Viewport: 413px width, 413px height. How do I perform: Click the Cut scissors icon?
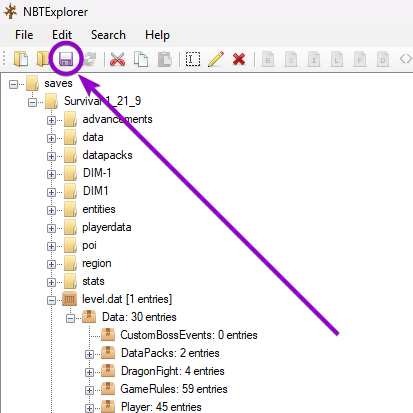117,59
